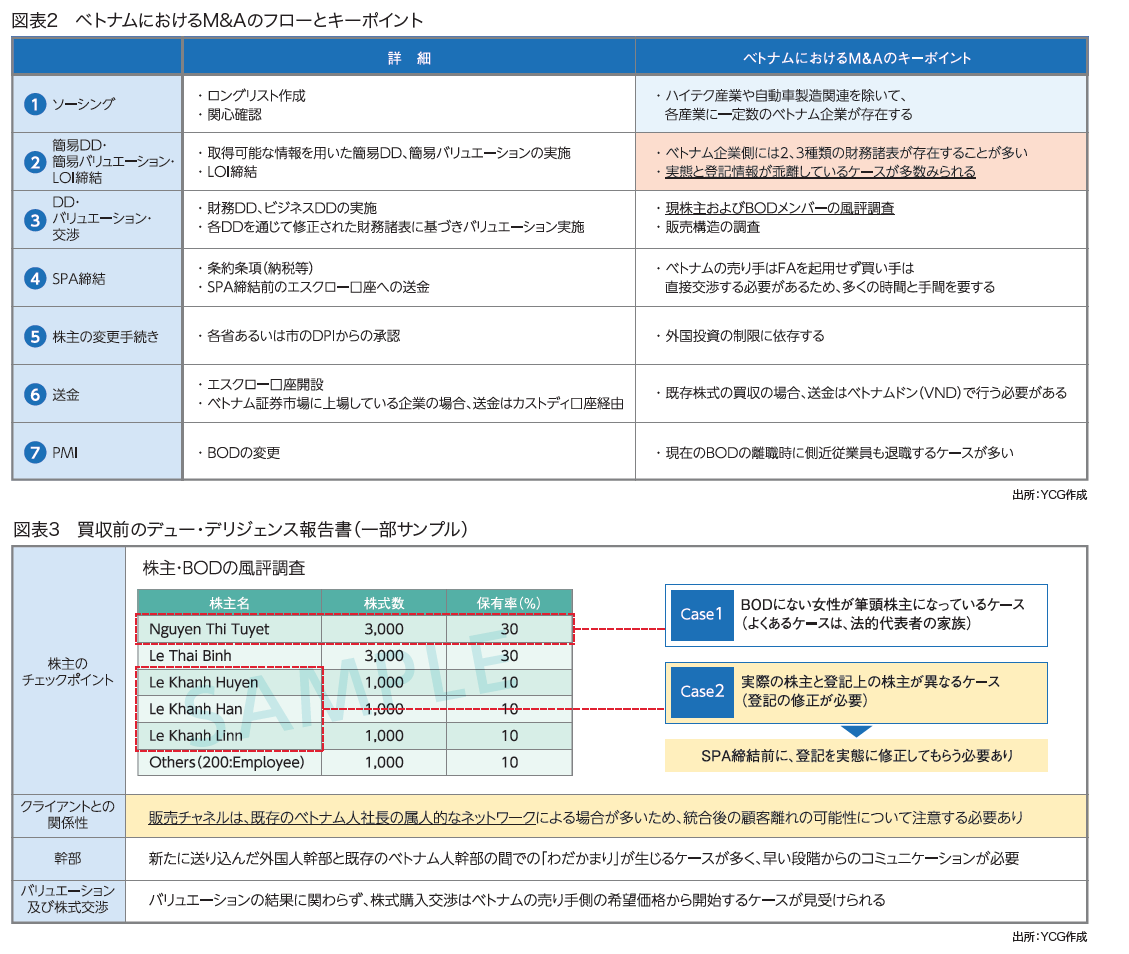Select the Le Thai Binh shareholder name
1129x954 pixels.
[x=190, y=656]
